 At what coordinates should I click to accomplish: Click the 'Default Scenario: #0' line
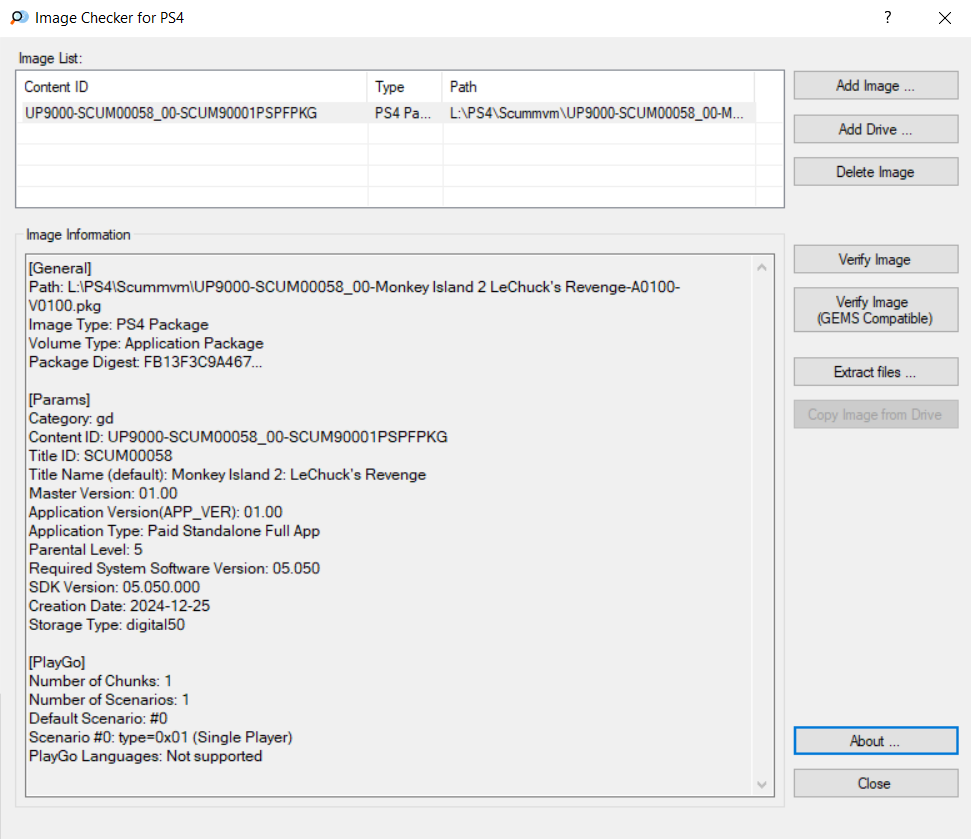pyautogui.click(x=98, y=718)
